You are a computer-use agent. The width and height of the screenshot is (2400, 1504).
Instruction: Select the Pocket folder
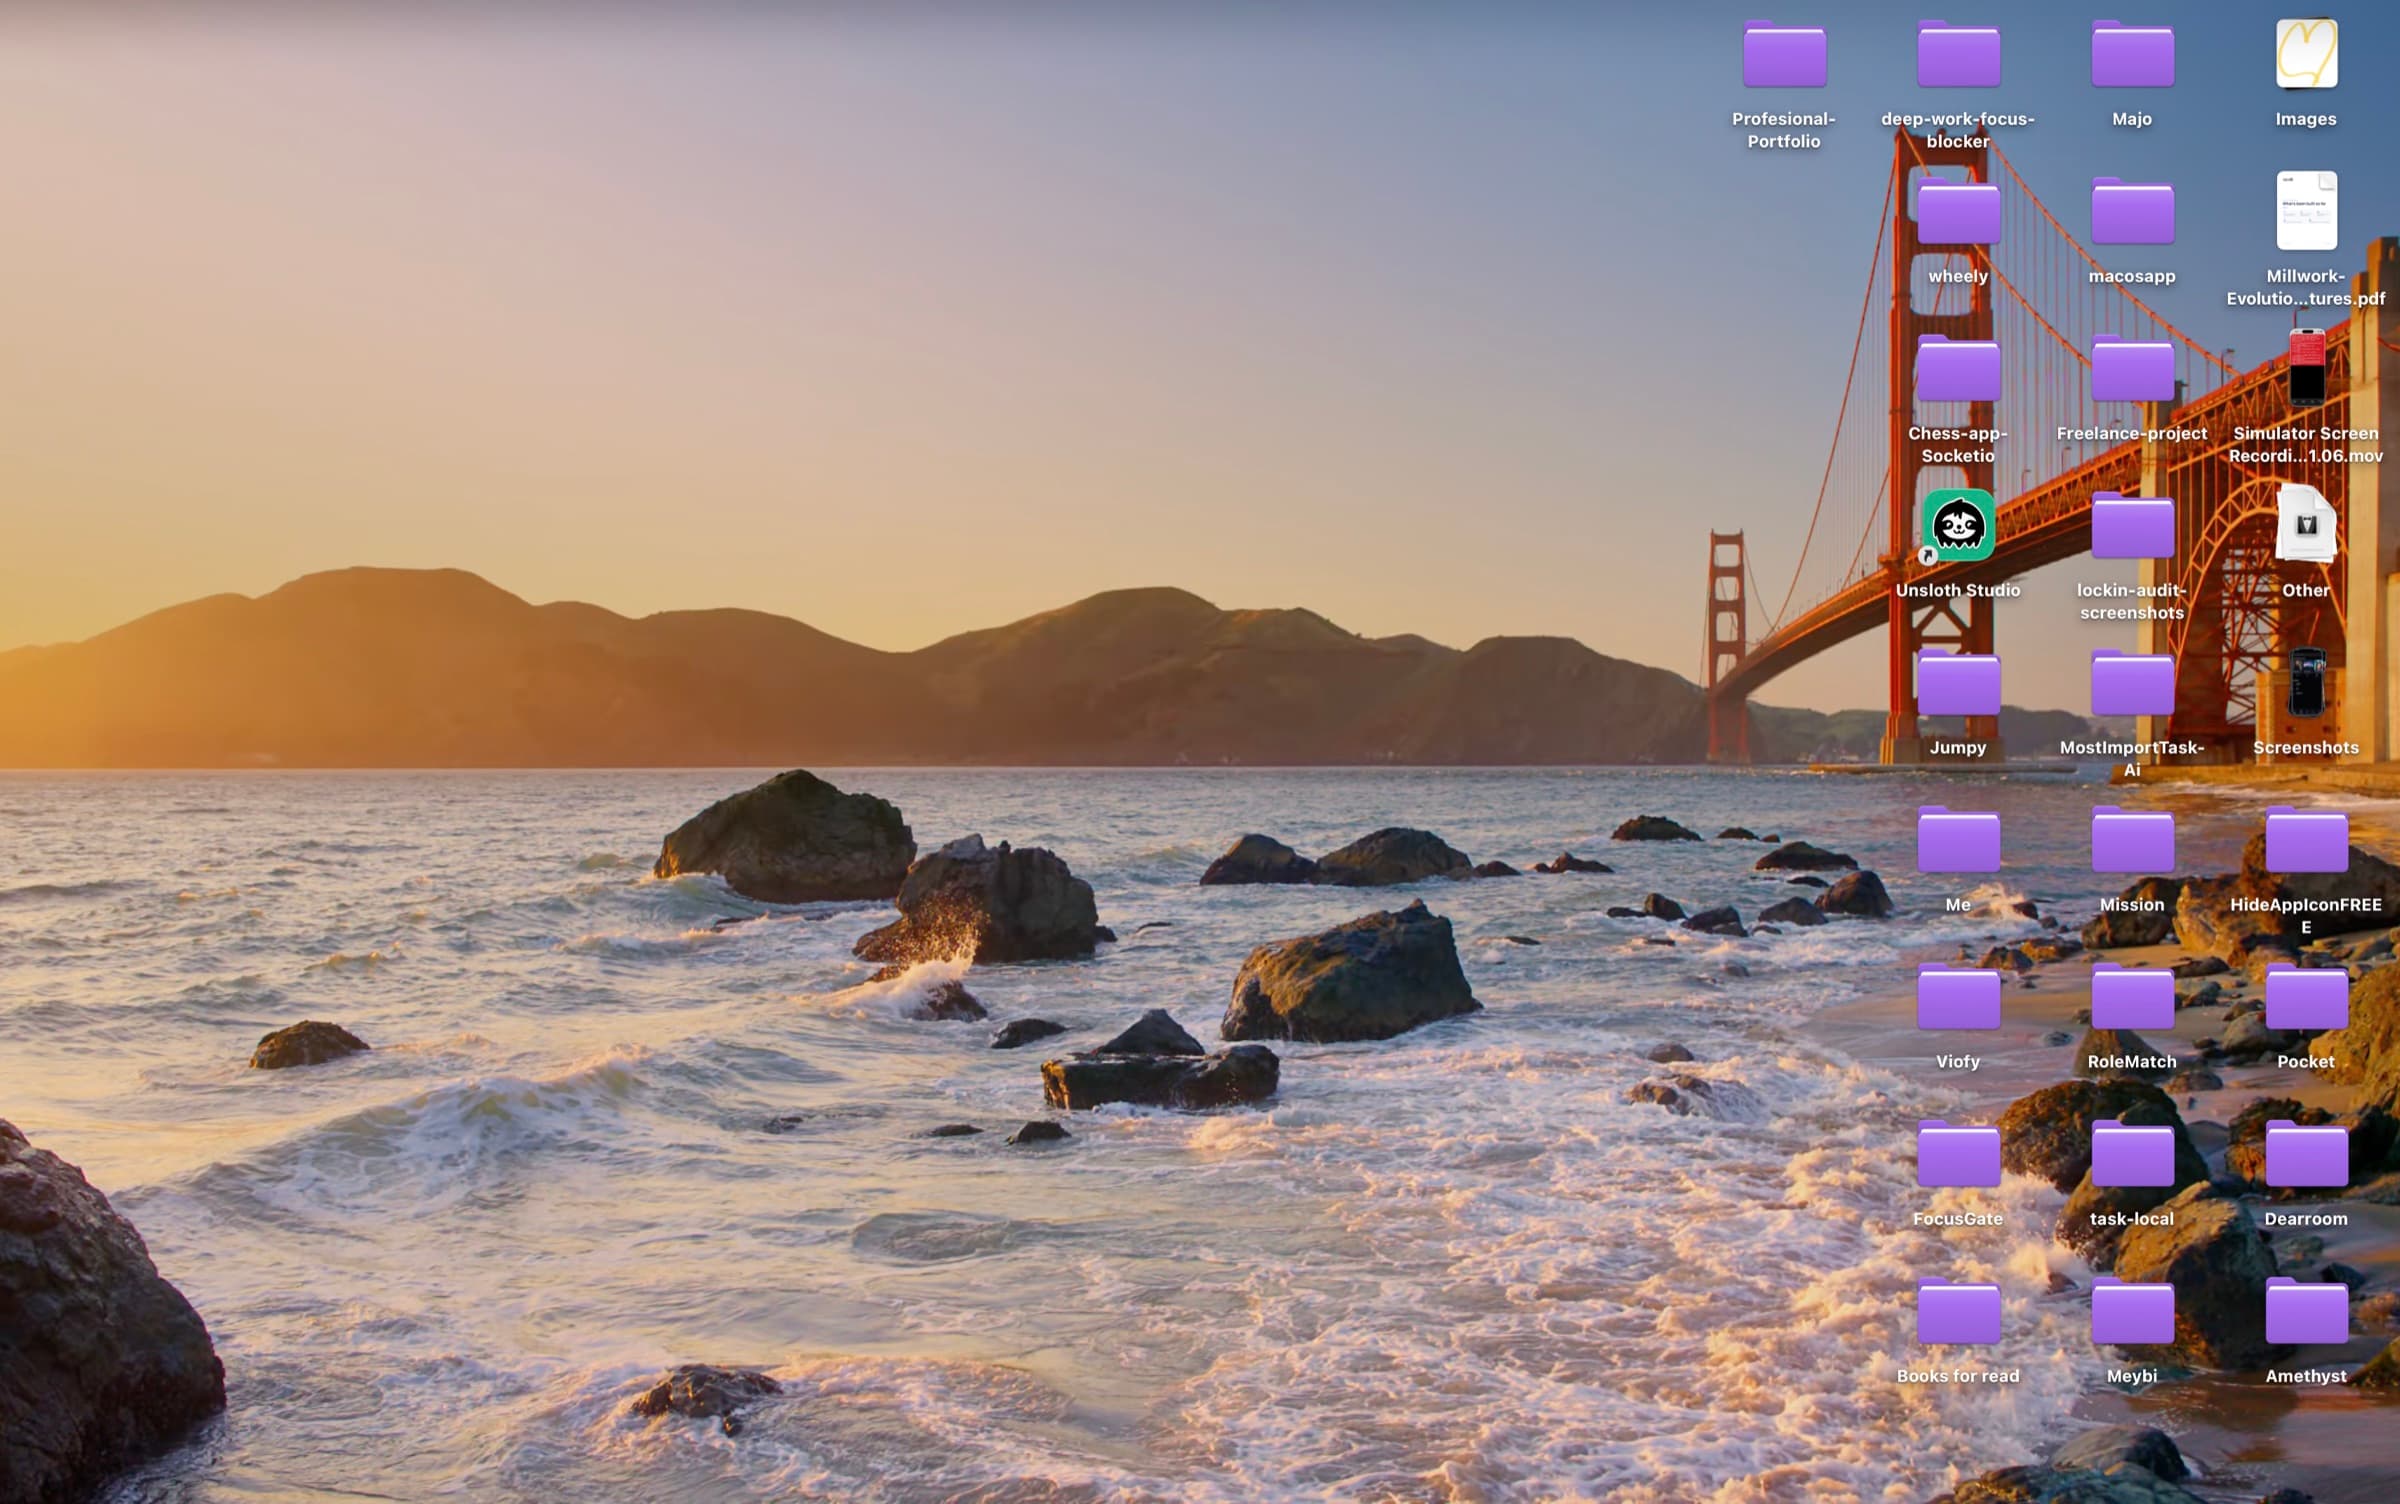tap(2306, 997)
